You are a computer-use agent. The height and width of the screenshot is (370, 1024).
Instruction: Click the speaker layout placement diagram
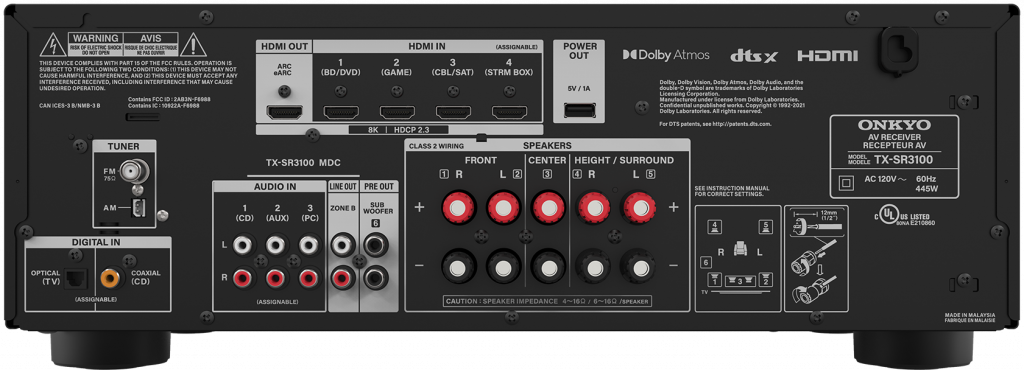(x=738, y=258)
